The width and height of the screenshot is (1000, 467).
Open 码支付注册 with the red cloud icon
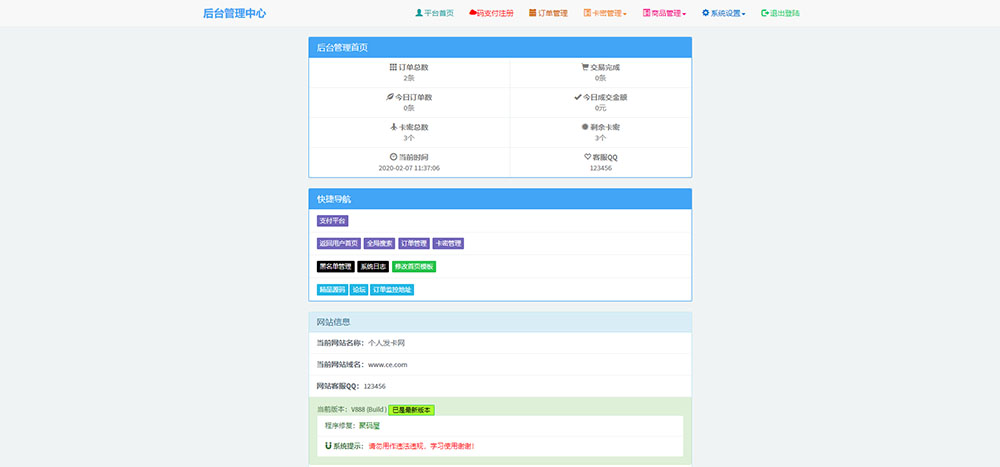tap(491, 13)
